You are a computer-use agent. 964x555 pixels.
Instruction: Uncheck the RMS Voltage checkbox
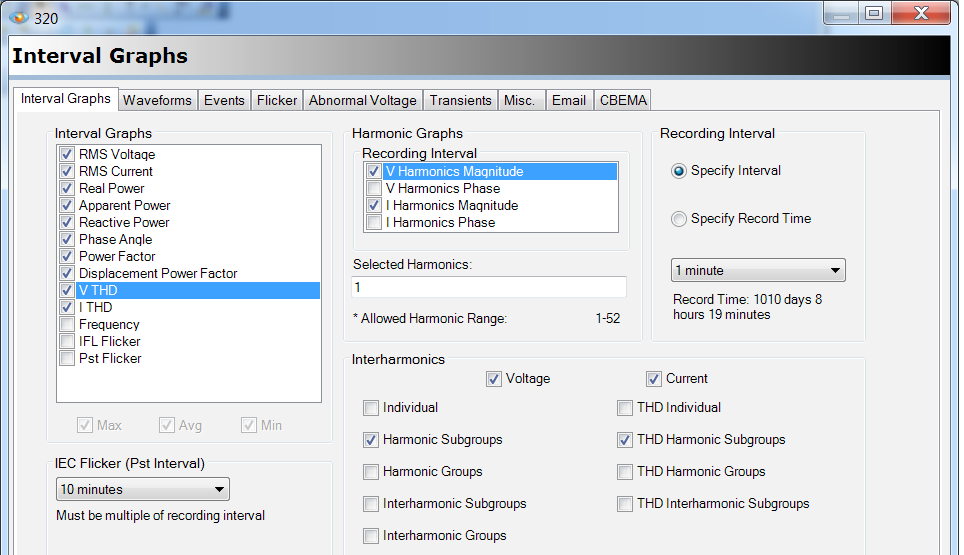click(67, 154)
